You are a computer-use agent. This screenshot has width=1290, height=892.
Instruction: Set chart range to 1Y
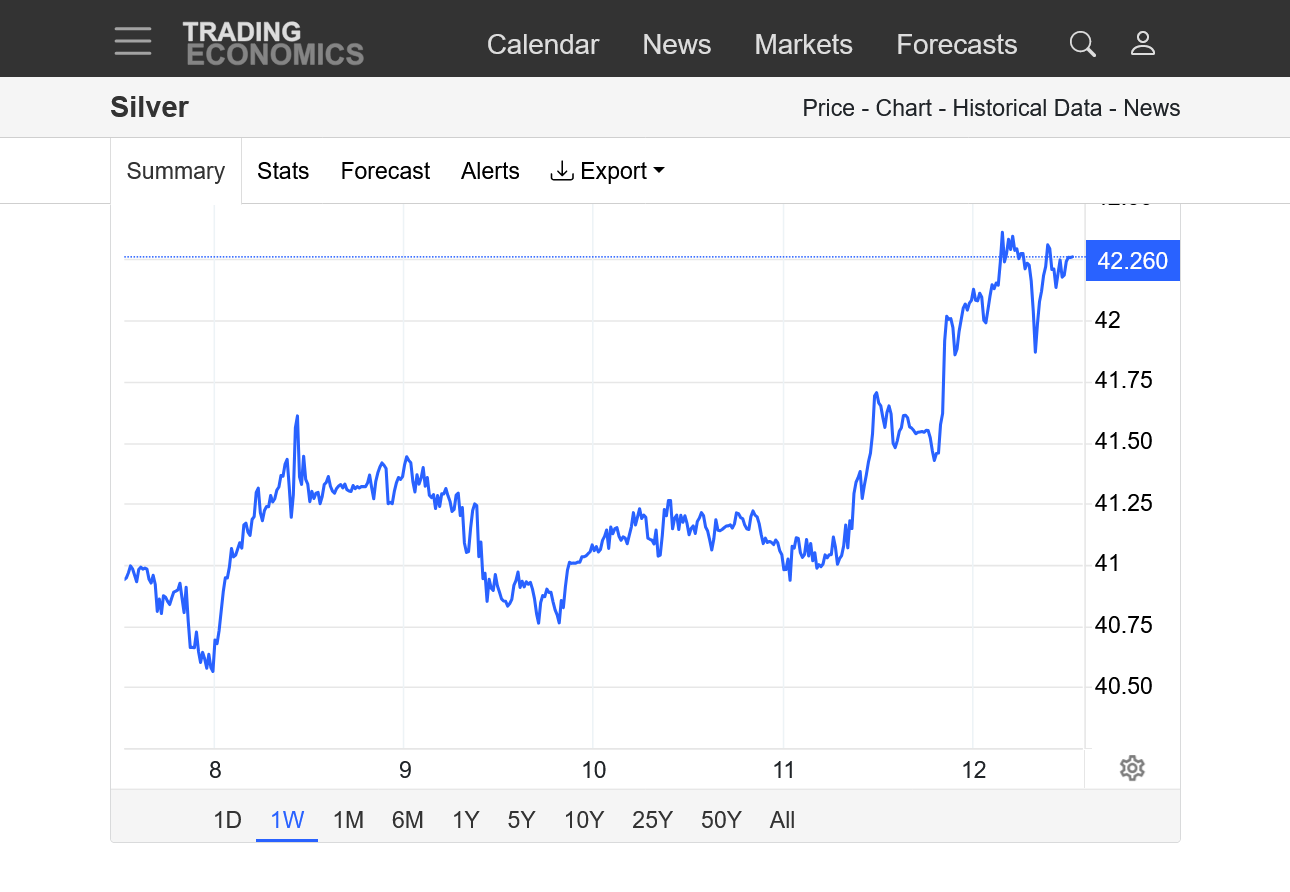click(x=465, y=820)
